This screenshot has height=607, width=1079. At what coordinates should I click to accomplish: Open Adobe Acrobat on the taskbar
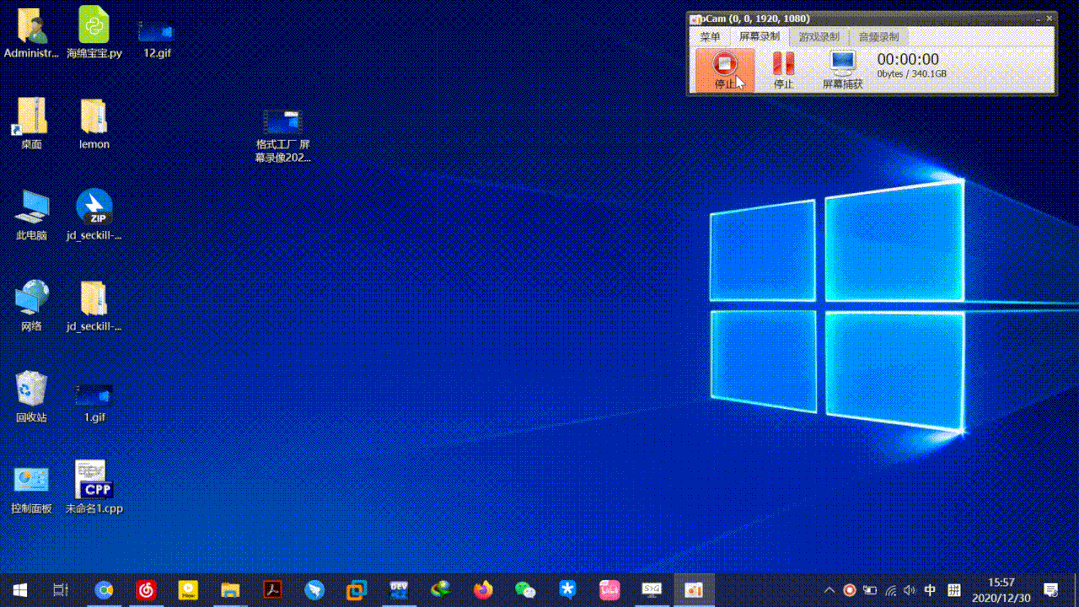tap(273, 590)
